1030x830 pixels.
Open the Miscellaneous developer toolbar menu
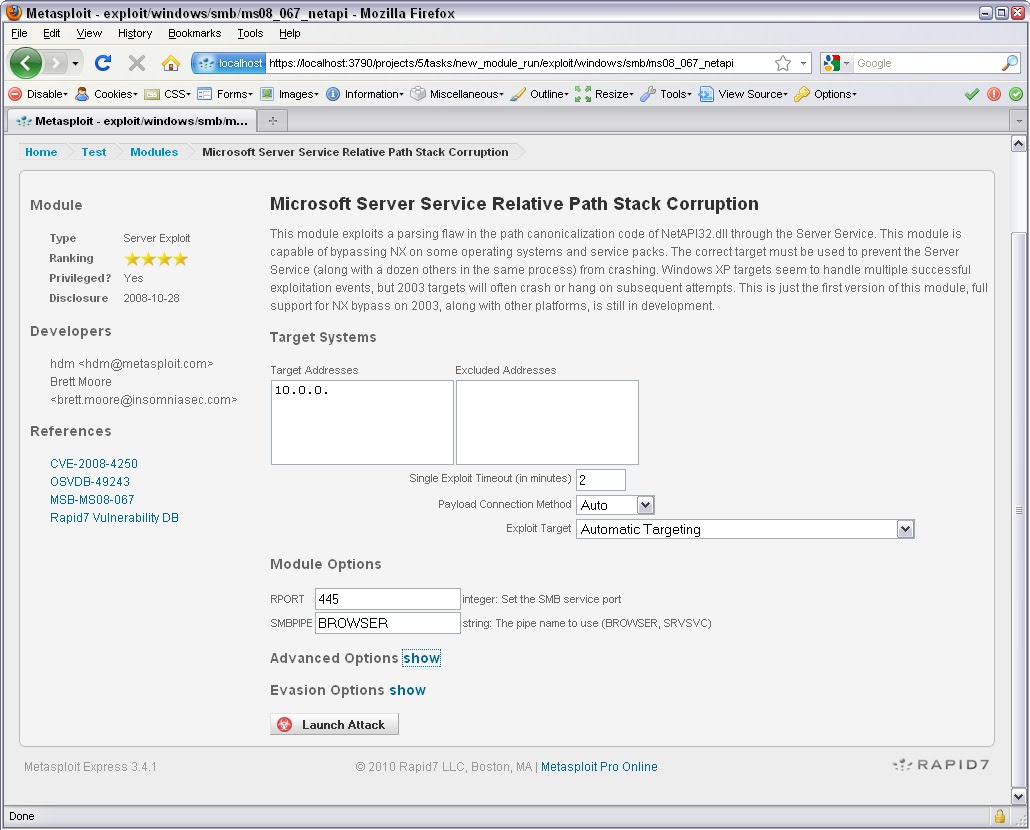tap(457, 94)
